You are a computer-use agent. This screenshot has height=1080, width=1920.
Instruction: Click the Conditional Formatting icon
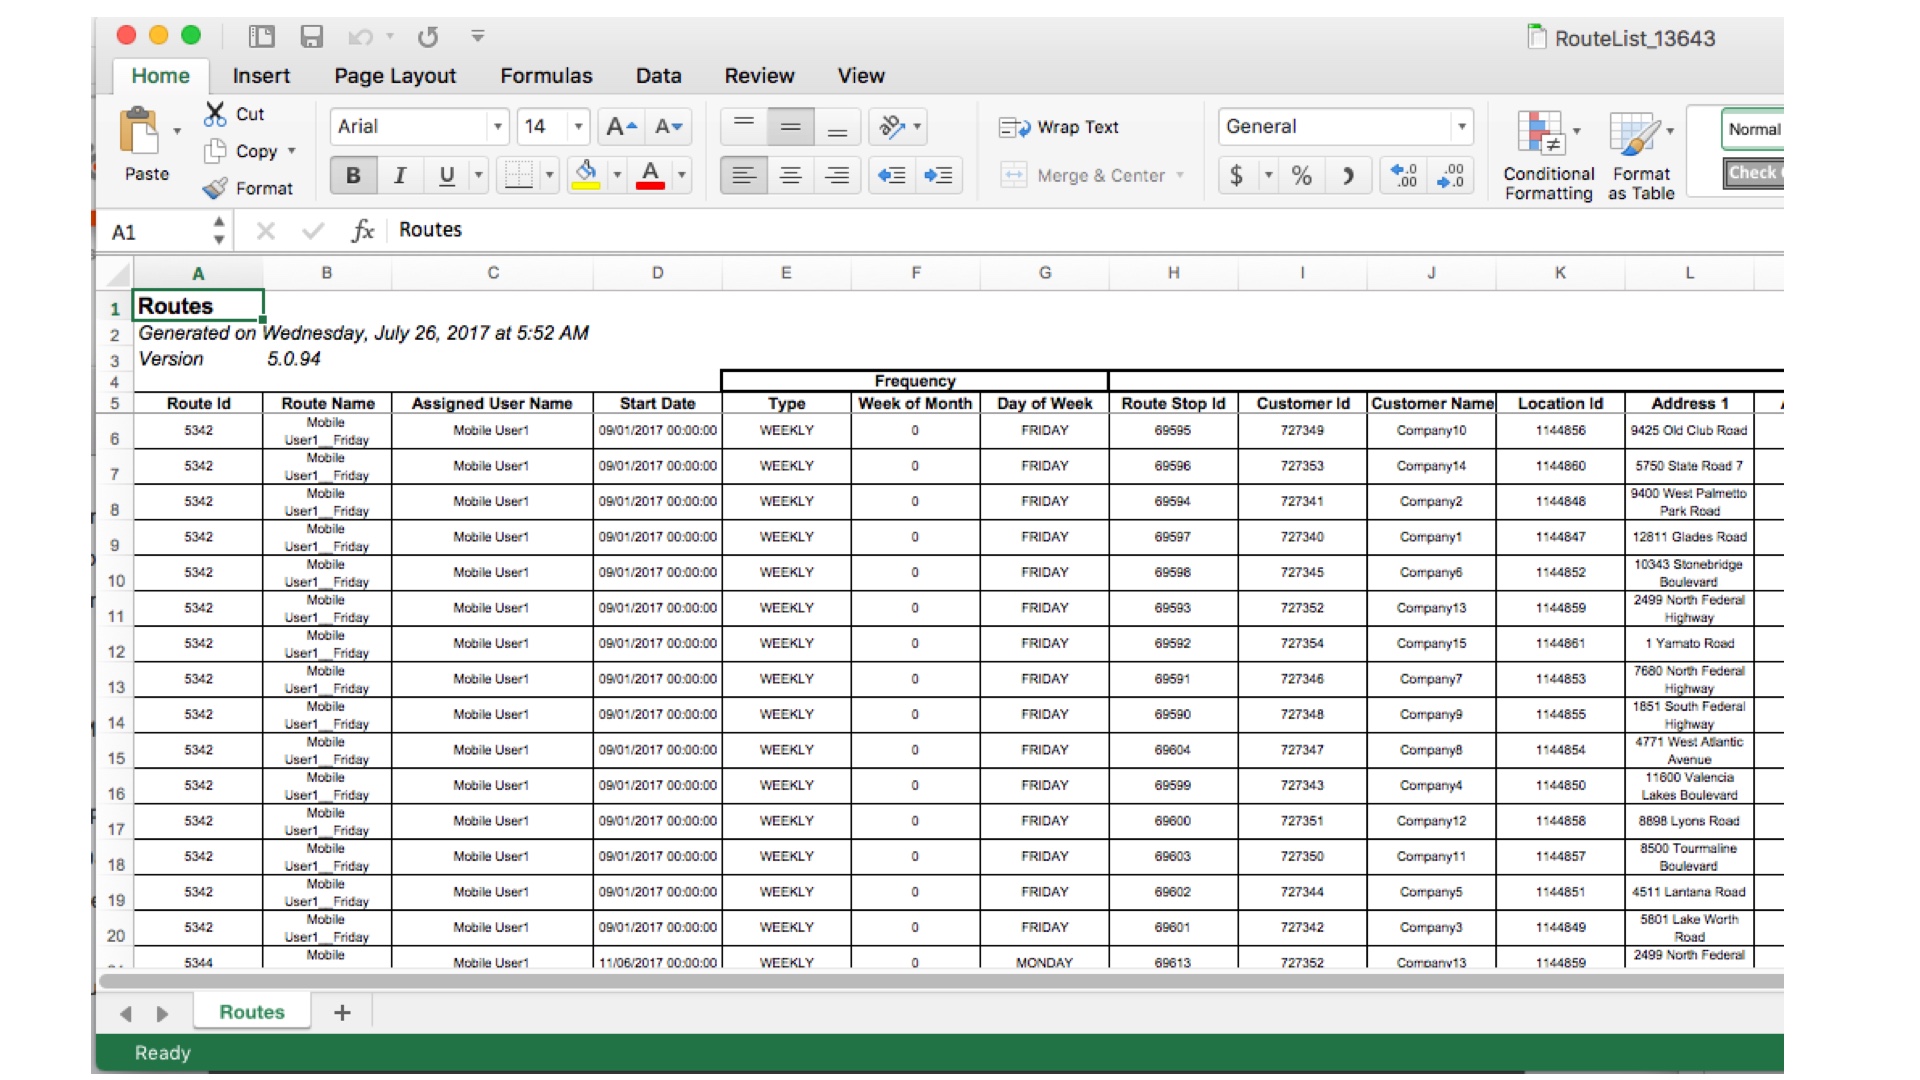pos(1541,135)
